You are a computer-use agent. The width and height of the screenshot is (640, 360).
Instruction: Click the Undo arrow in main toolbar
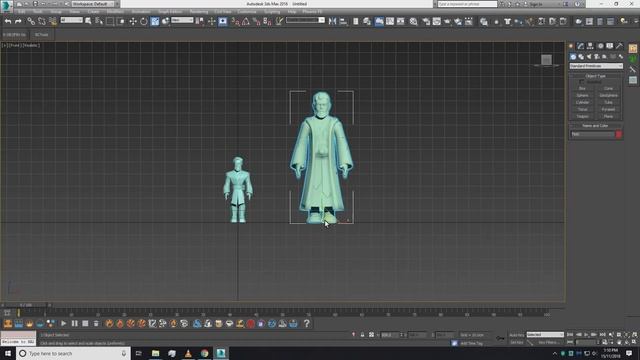tap(8, 21)
